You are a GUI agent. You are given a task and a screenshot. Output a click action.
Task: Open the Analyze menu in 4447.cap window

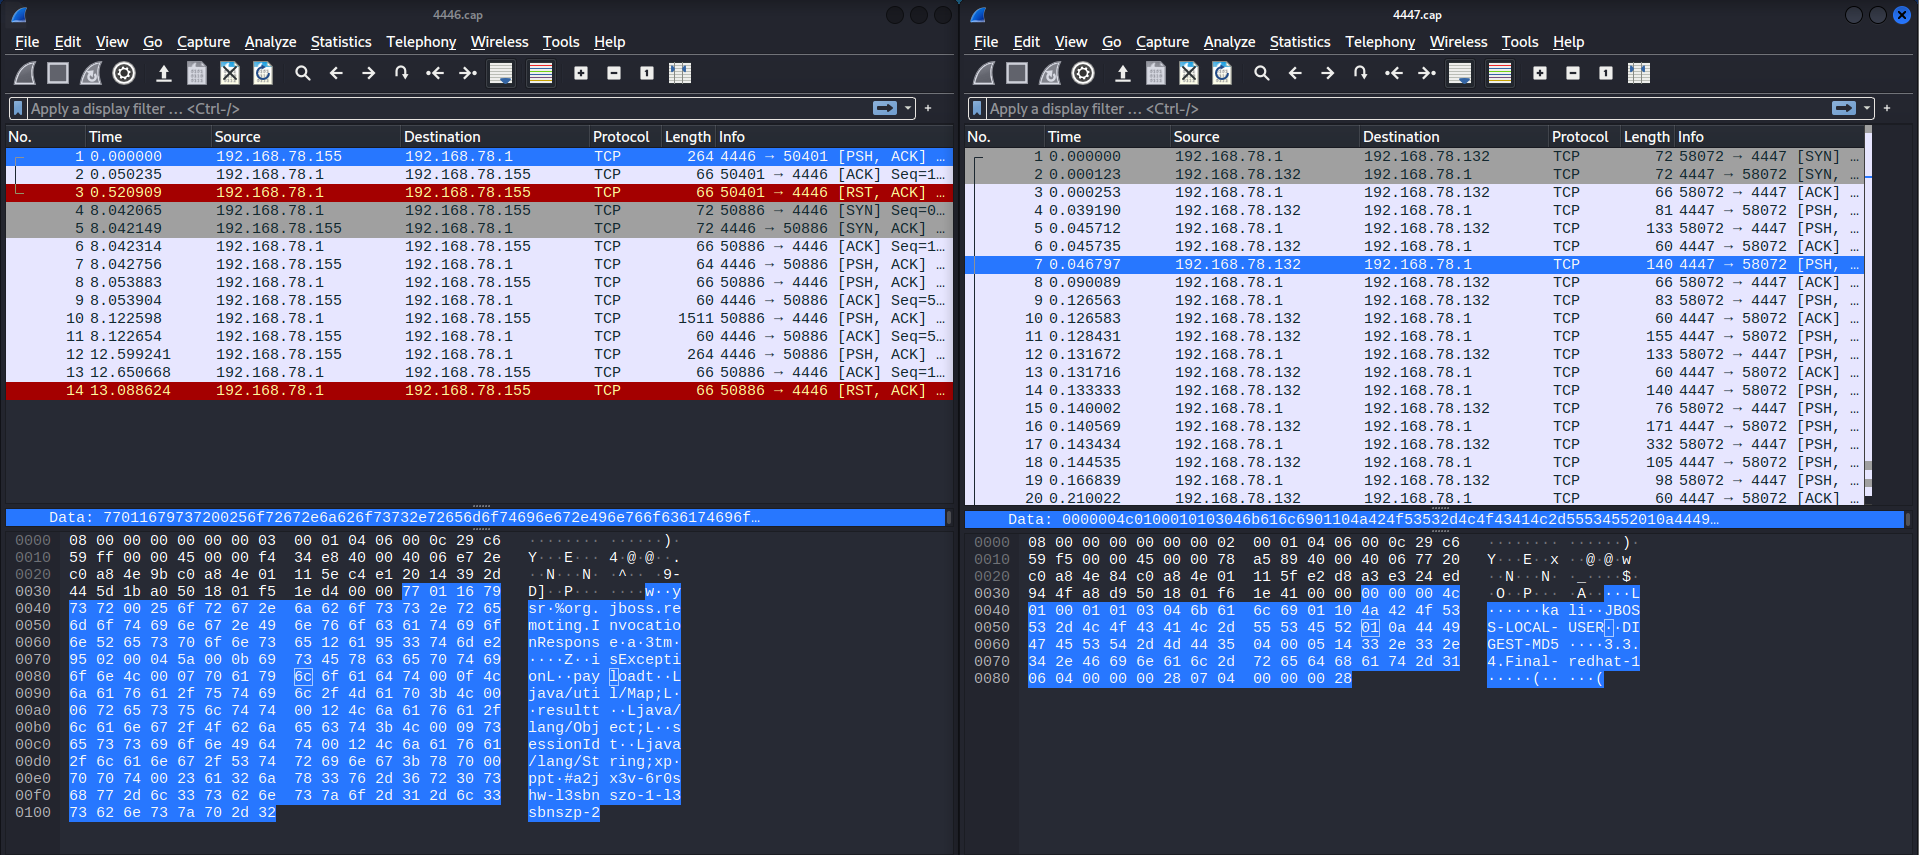tap(1229, 42)
